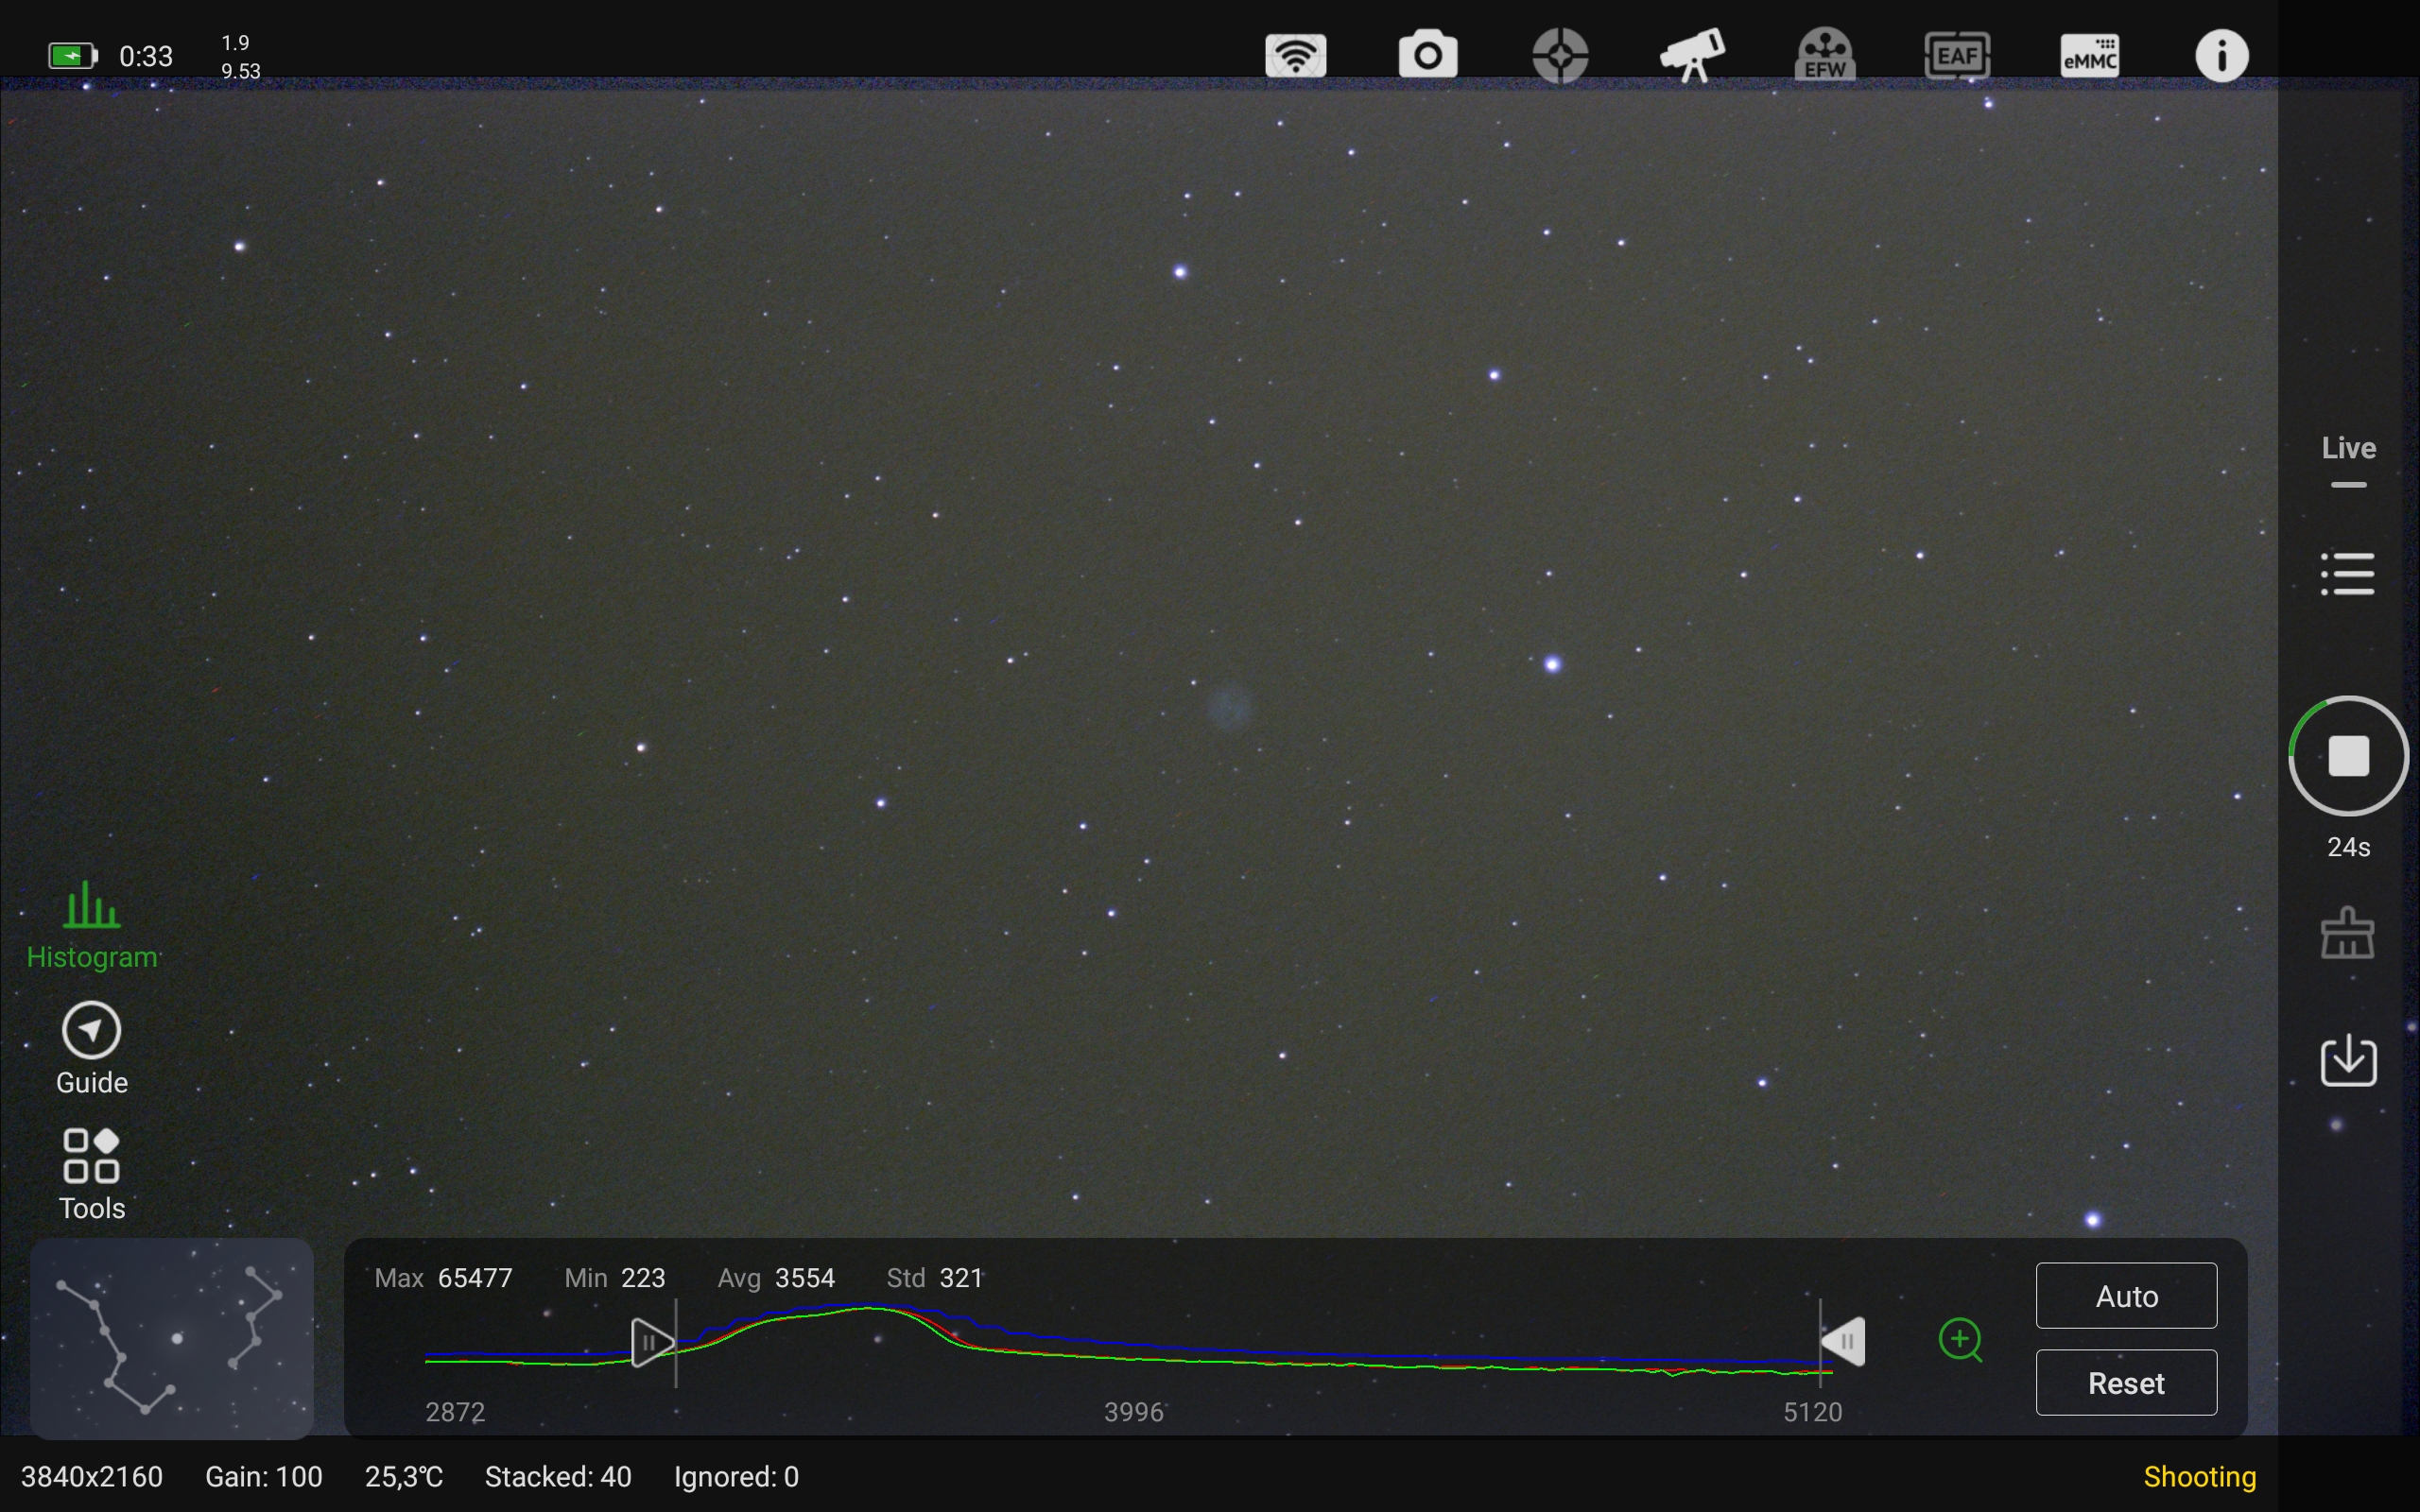Image resolution: width=2420 pixels, height=1512 pixels.
Task: Open telescope mount settings icon
Action: [x=1692, y=55]
